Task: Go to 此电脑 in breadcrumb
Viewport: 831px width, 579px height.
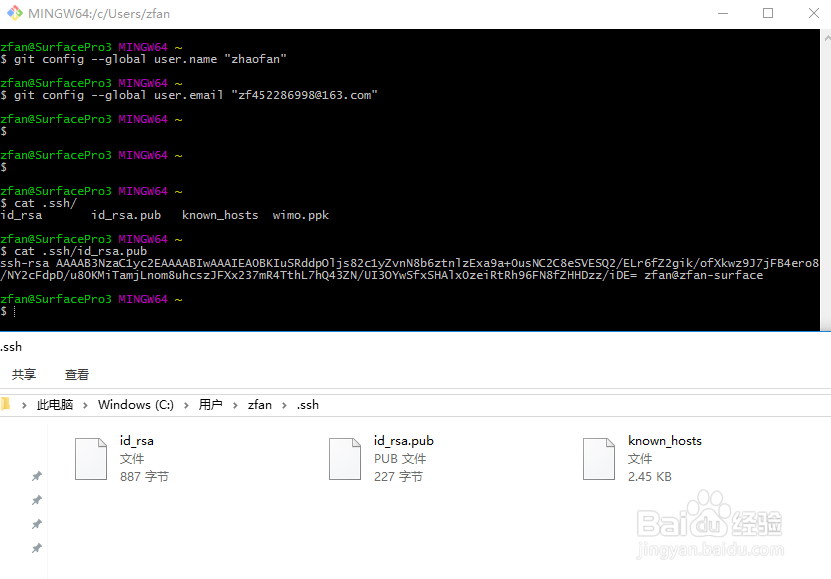Action: tap(55, 405)
